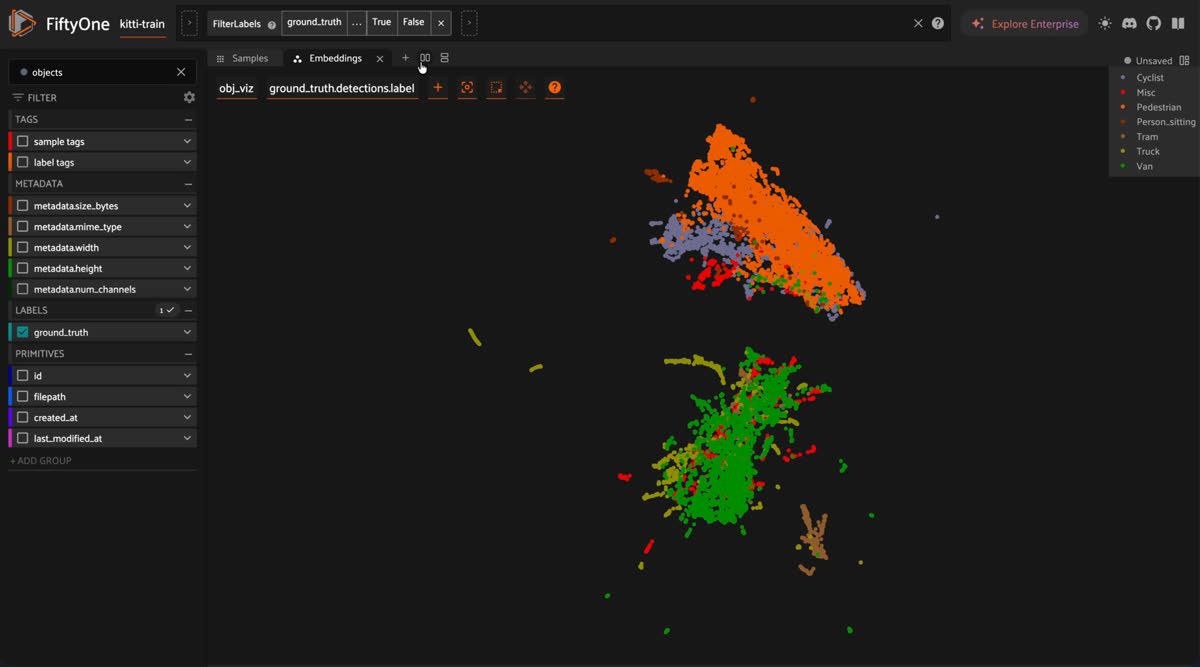Collapse the METADATA group
The image size is (1200, 667).
[x=188, y=184]
